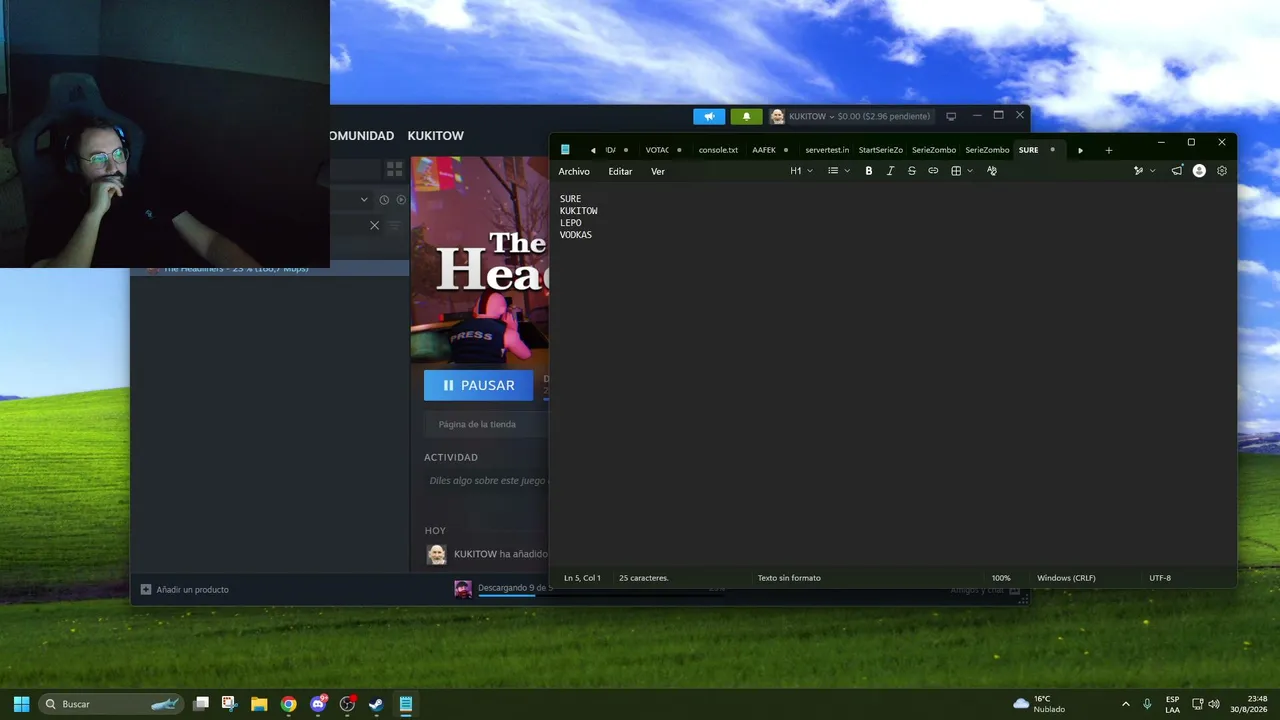Open the weather widget showing 16°C
This screenshot has width=1280, height=720.
click(1039, 704)
